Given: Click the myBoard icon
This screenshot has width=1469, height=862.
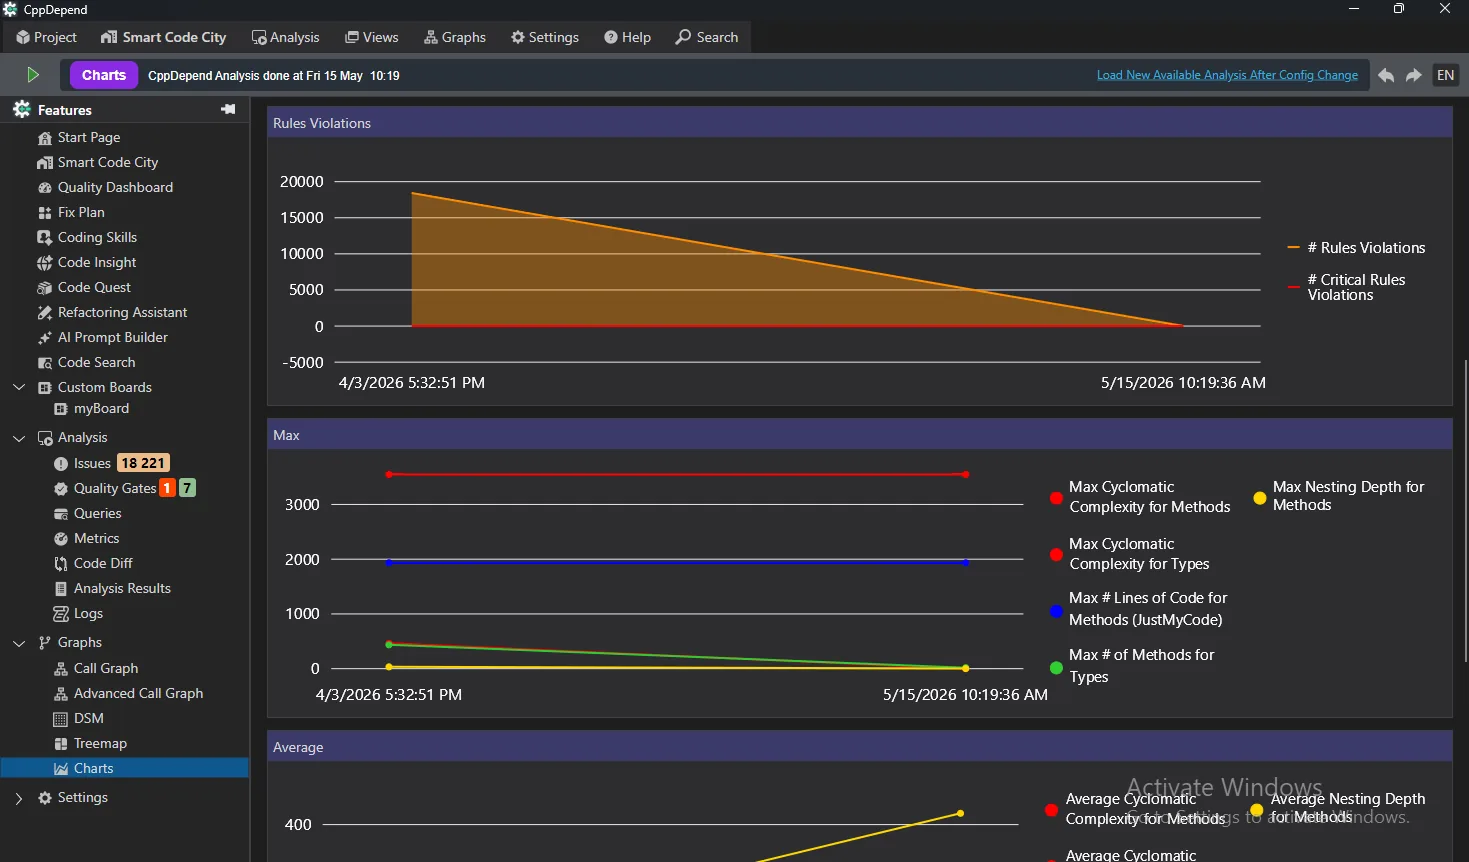Looking at the screenshot, I should 61,408.
